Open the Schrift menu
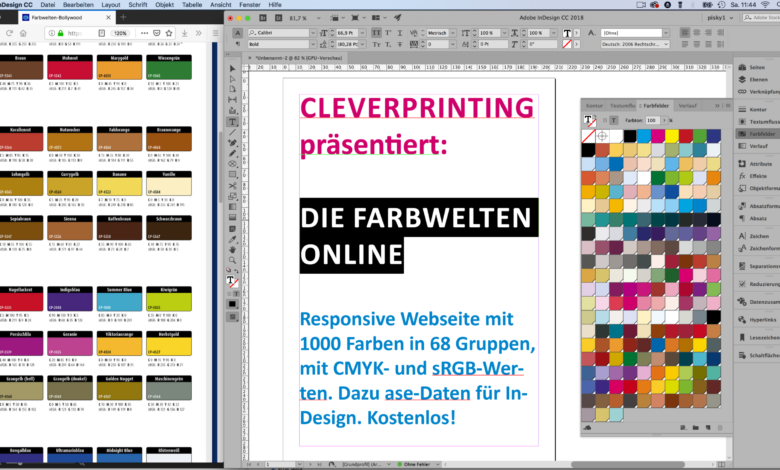 coord(138,4)
